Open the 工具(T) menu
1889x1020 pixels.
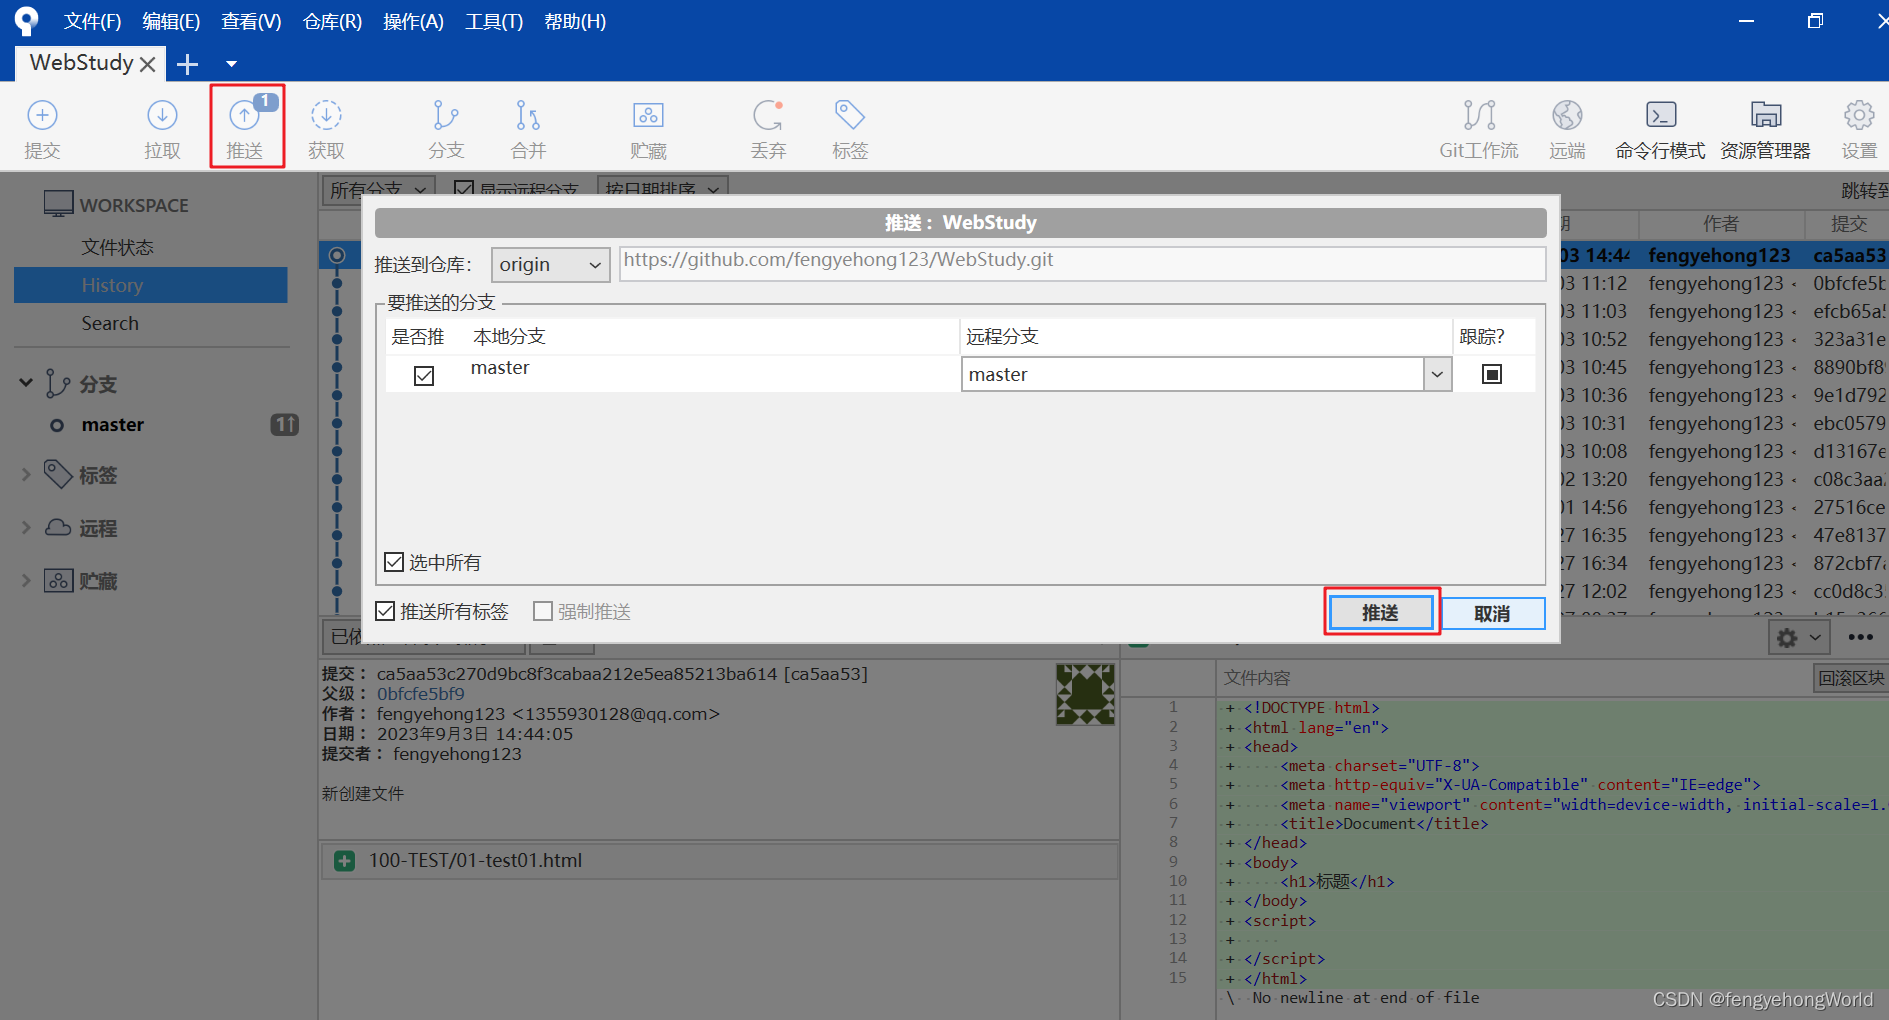494,21
